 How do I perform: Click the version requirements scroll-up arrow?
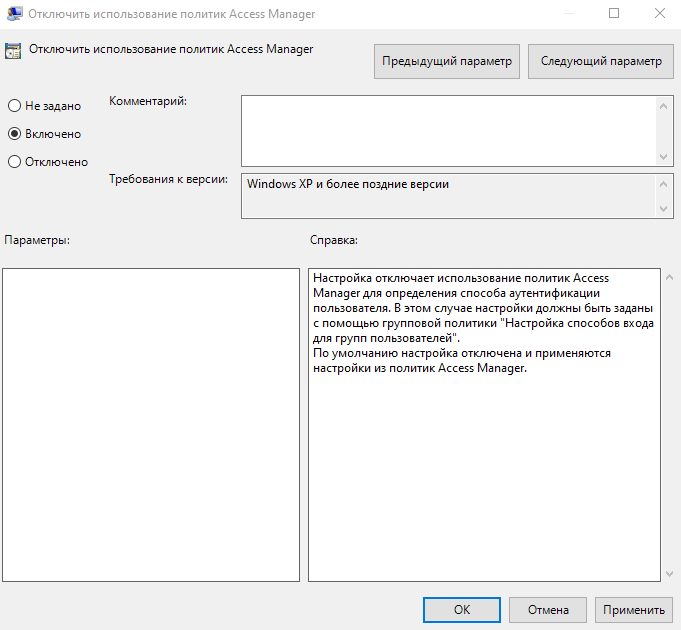664,184
